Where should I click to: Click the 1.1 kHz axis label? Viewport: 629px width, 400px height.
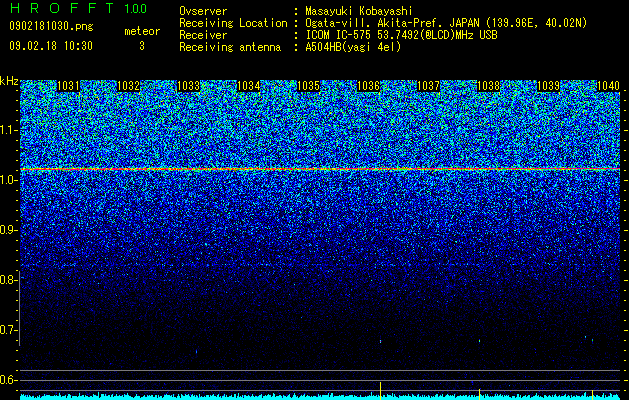pos(9,130)
